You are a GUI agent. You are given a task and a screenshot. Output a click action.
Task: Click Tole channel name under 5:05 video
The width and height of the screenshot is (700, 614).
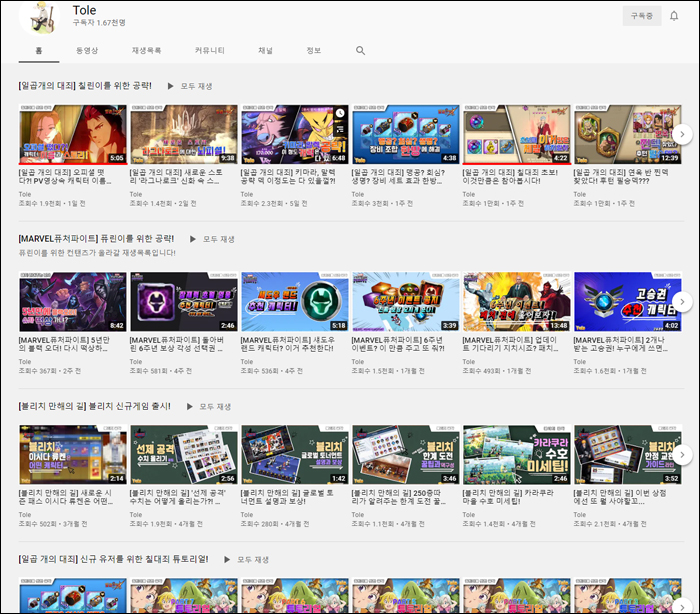(25, 194)
